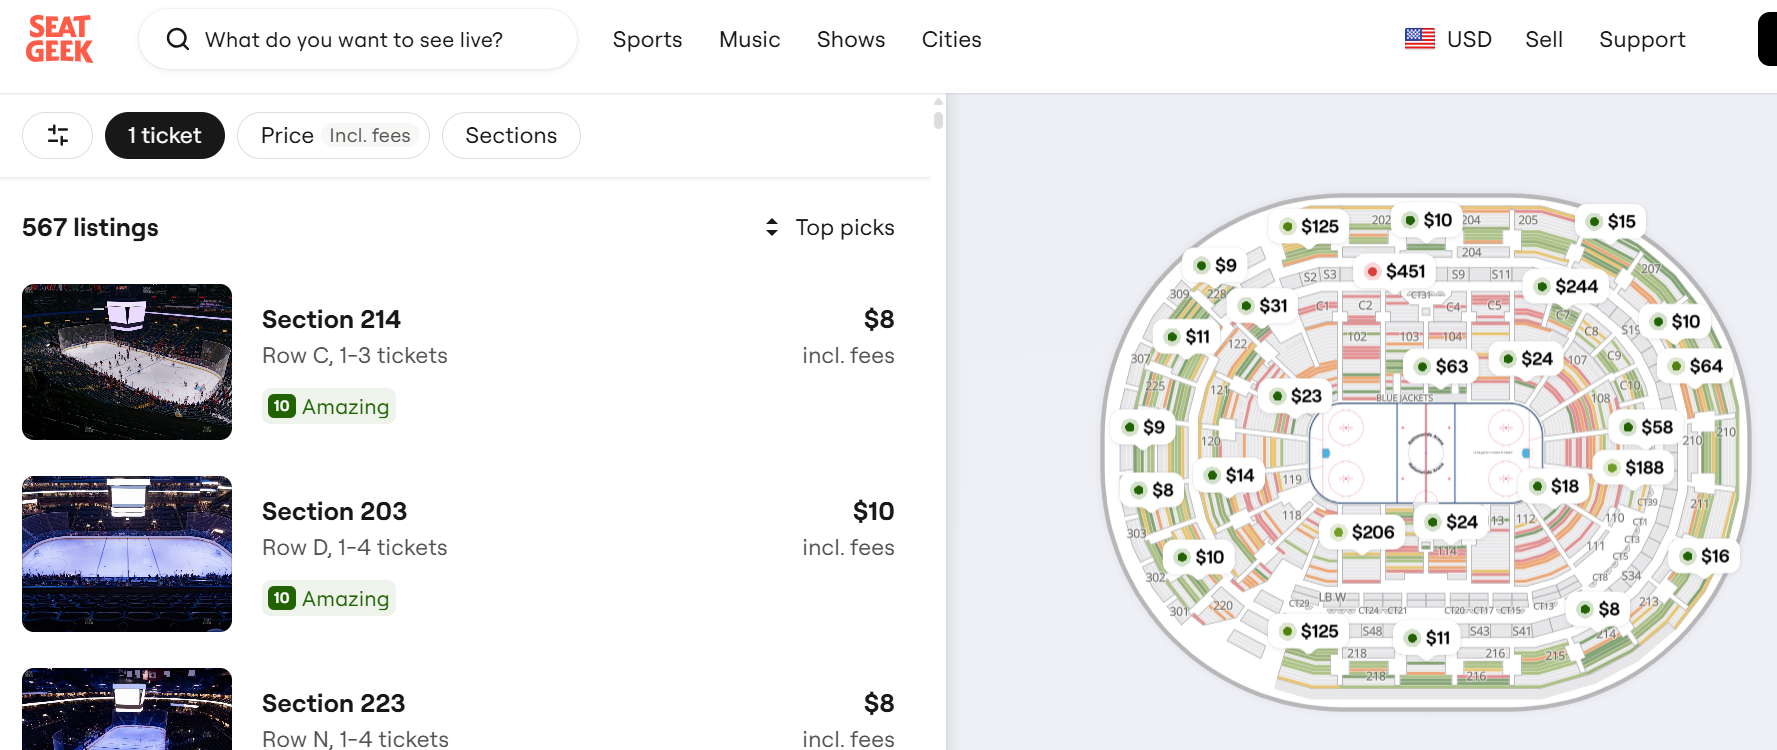The image size is (1777, 750).
Task: Open the Sports menu
Action: coord(647,40)
